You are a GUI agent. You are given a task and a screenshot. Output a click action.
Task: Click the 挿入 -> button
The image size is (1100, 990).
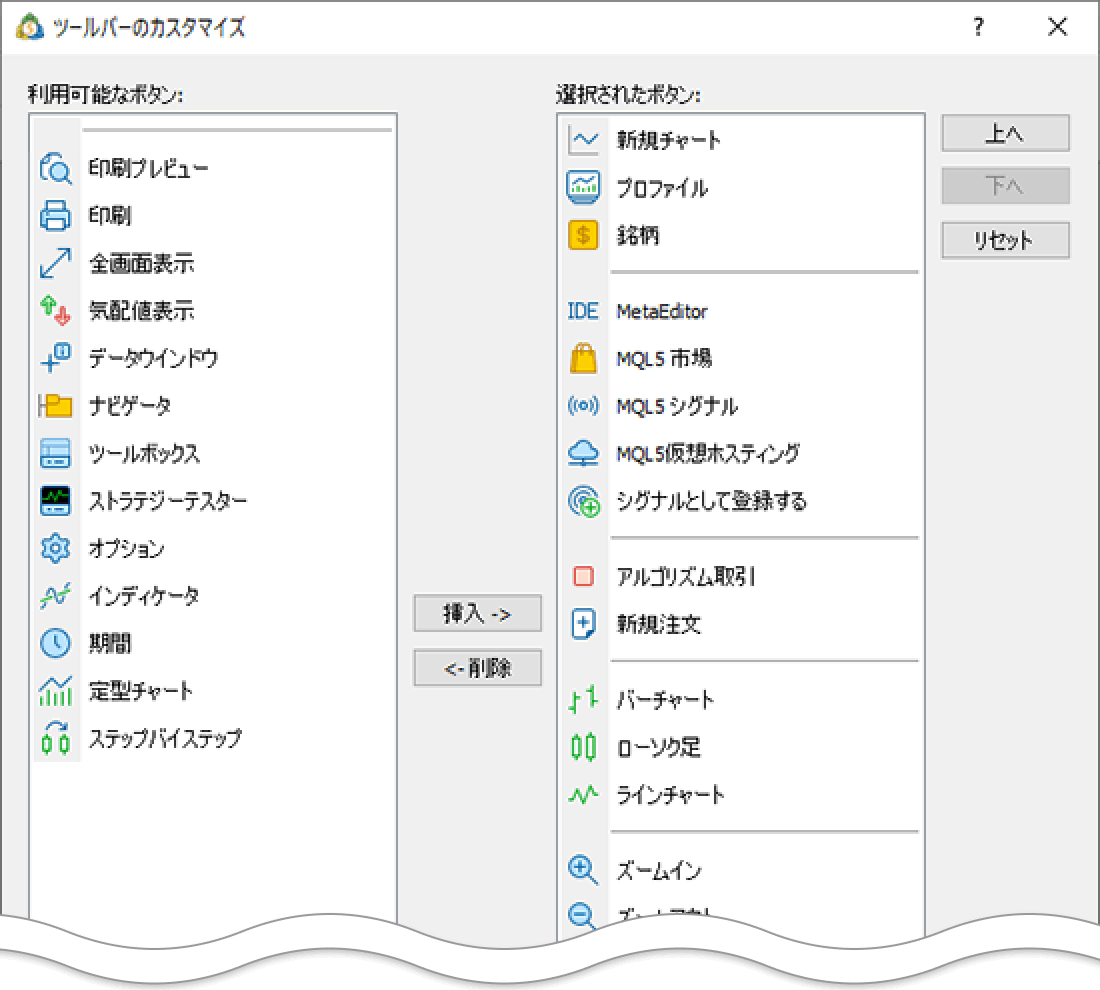478,613
